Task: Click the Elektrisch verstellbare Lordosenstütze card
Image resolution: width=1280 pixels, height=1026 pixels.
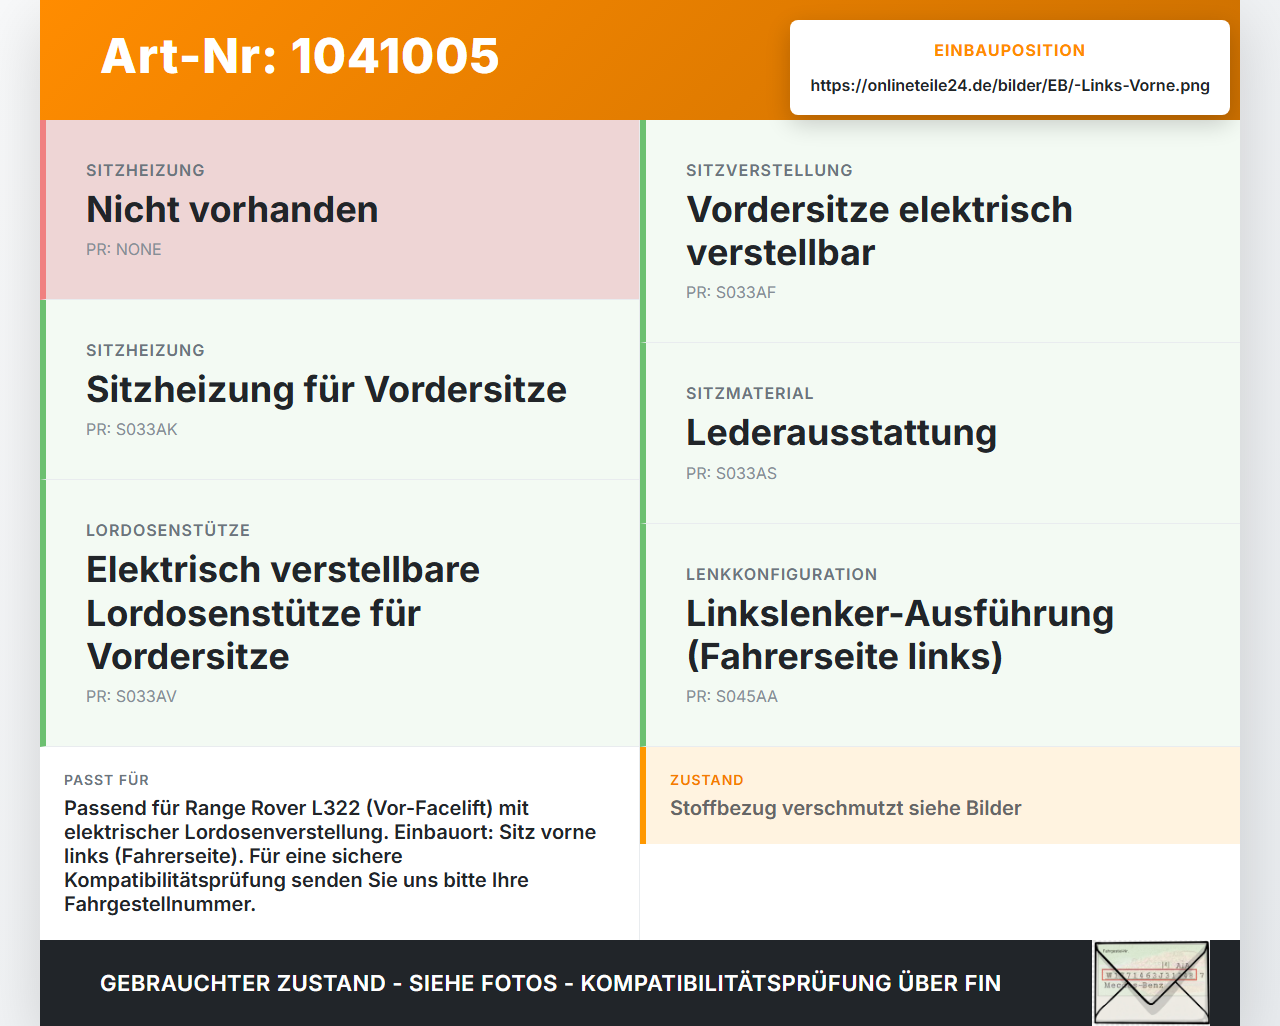Action: pos(340,613)
